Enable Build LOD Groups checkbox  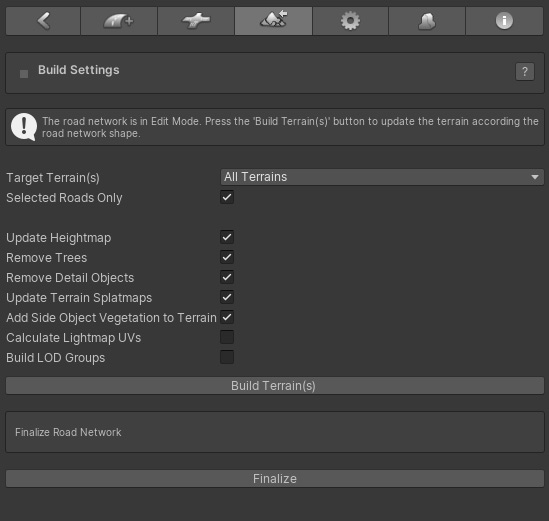click(x=227, y=357)
